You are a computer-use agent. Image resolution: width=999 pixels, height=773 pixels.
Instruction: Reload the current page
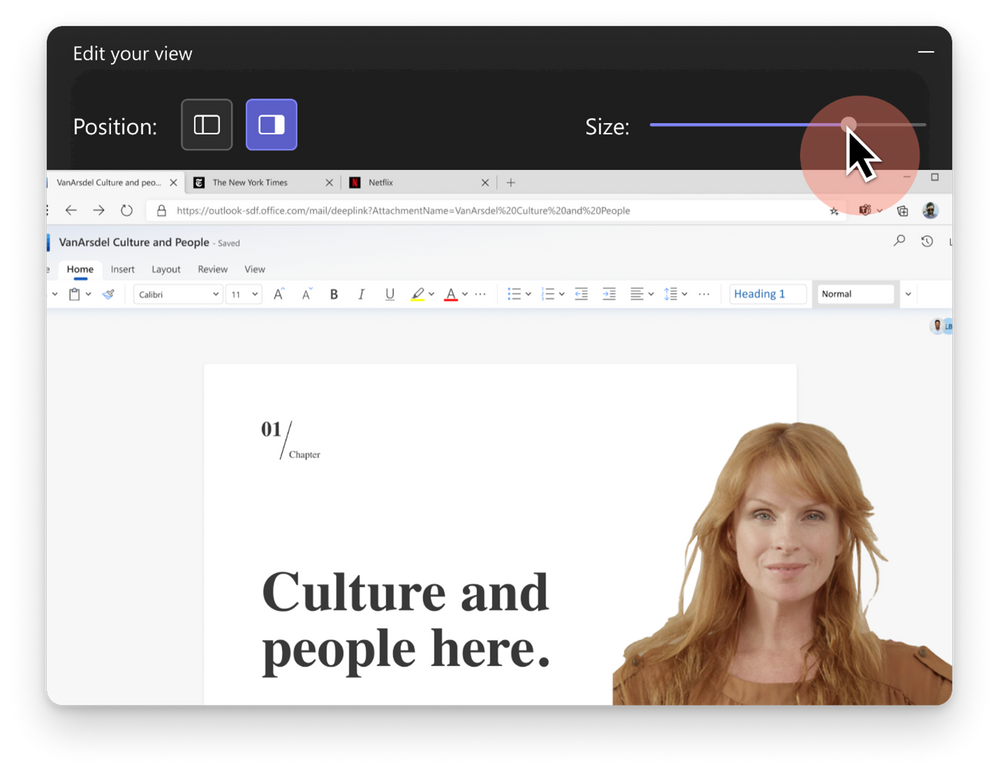tap(127, 210)
